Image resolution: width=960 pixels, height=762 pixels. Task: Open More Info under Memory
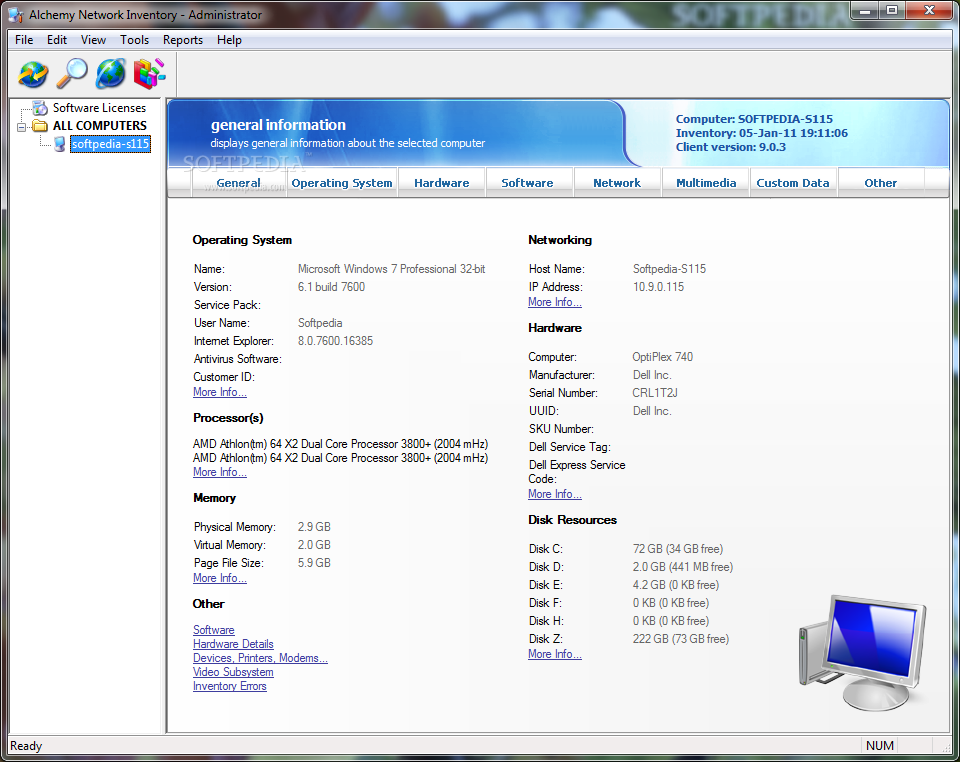220,578
